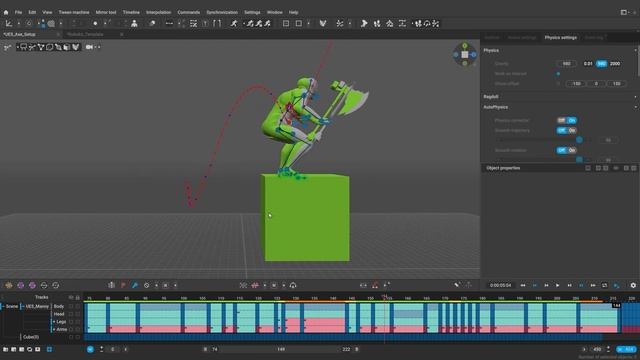The width and height of the screenshot is (640, 360).
Task: Open dropdown arrow next to camera icon
Action: click(98, 47)
